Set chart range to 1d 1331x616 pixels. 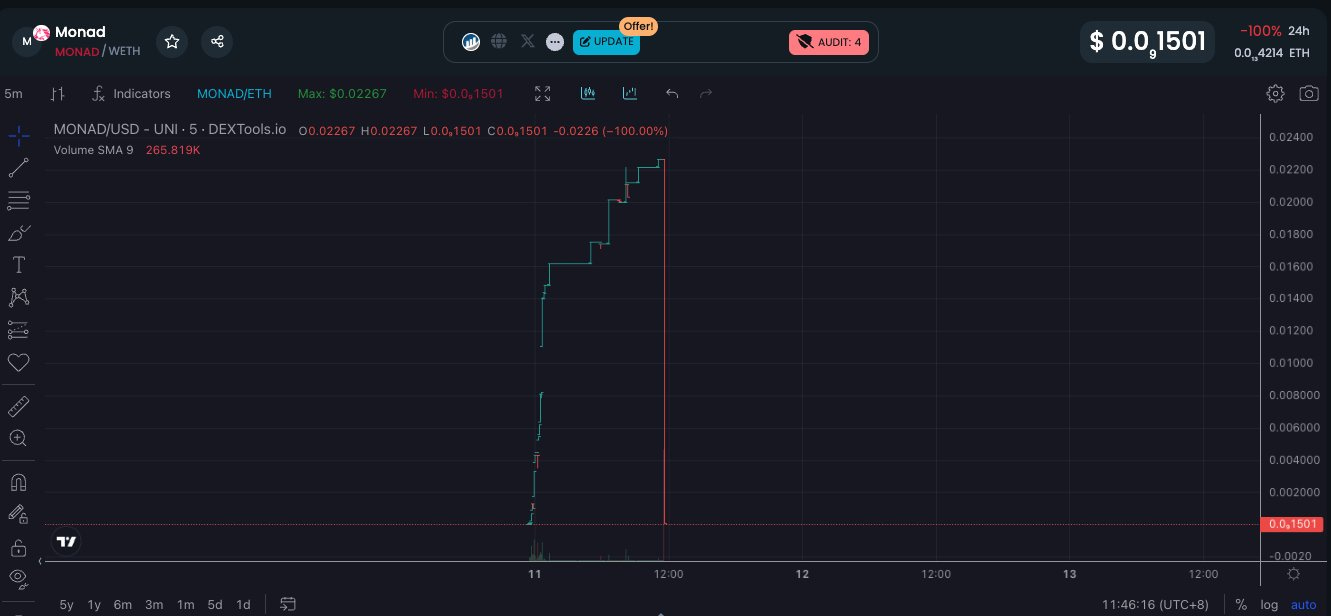click(x=243, y=604)
